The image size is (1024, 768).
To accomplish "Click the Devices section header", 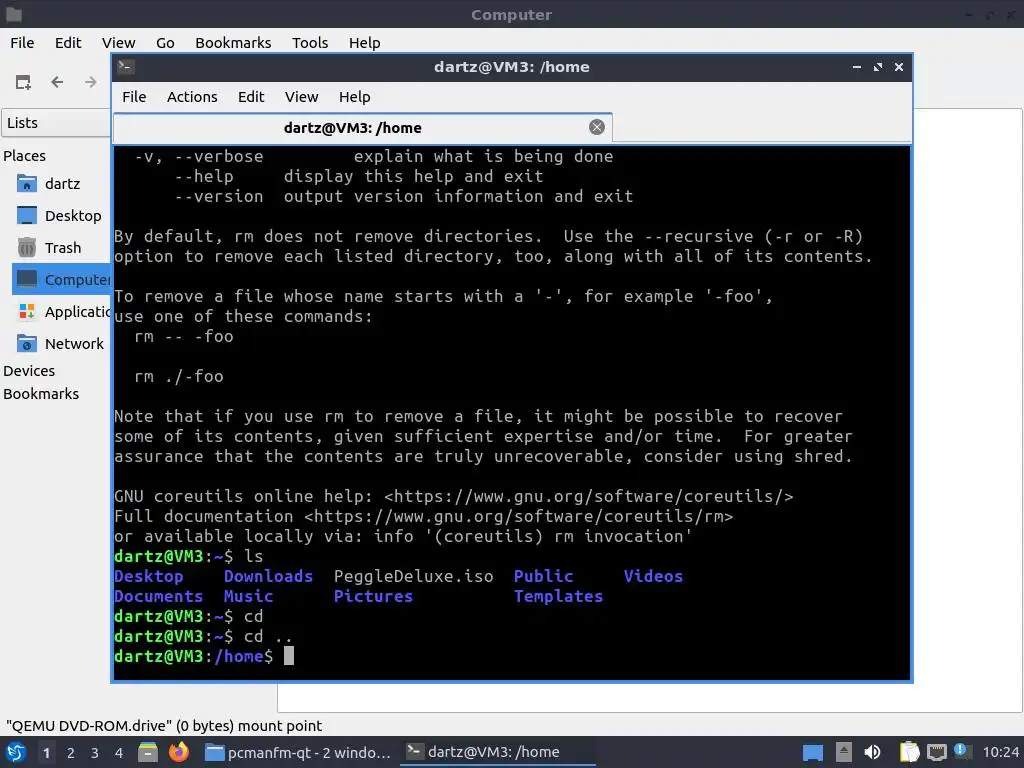I will (x=29, y=371).
